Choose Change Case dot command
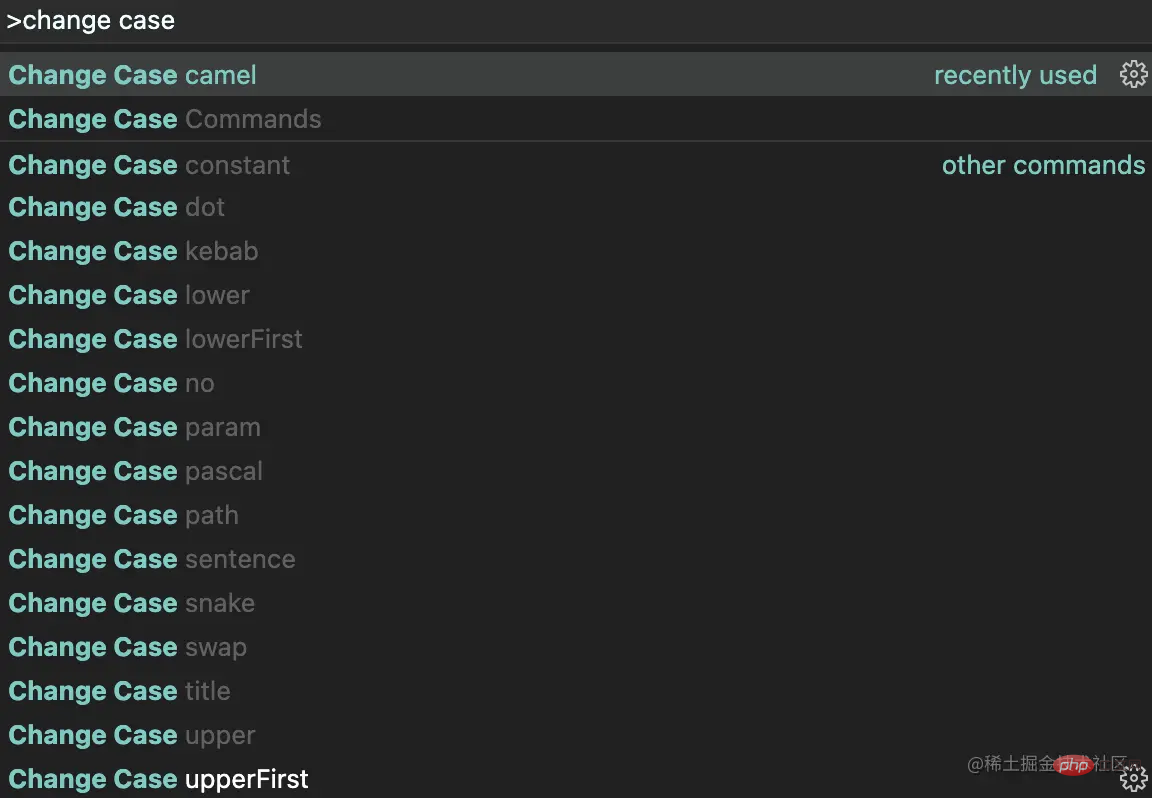 (x=117, y=207)
